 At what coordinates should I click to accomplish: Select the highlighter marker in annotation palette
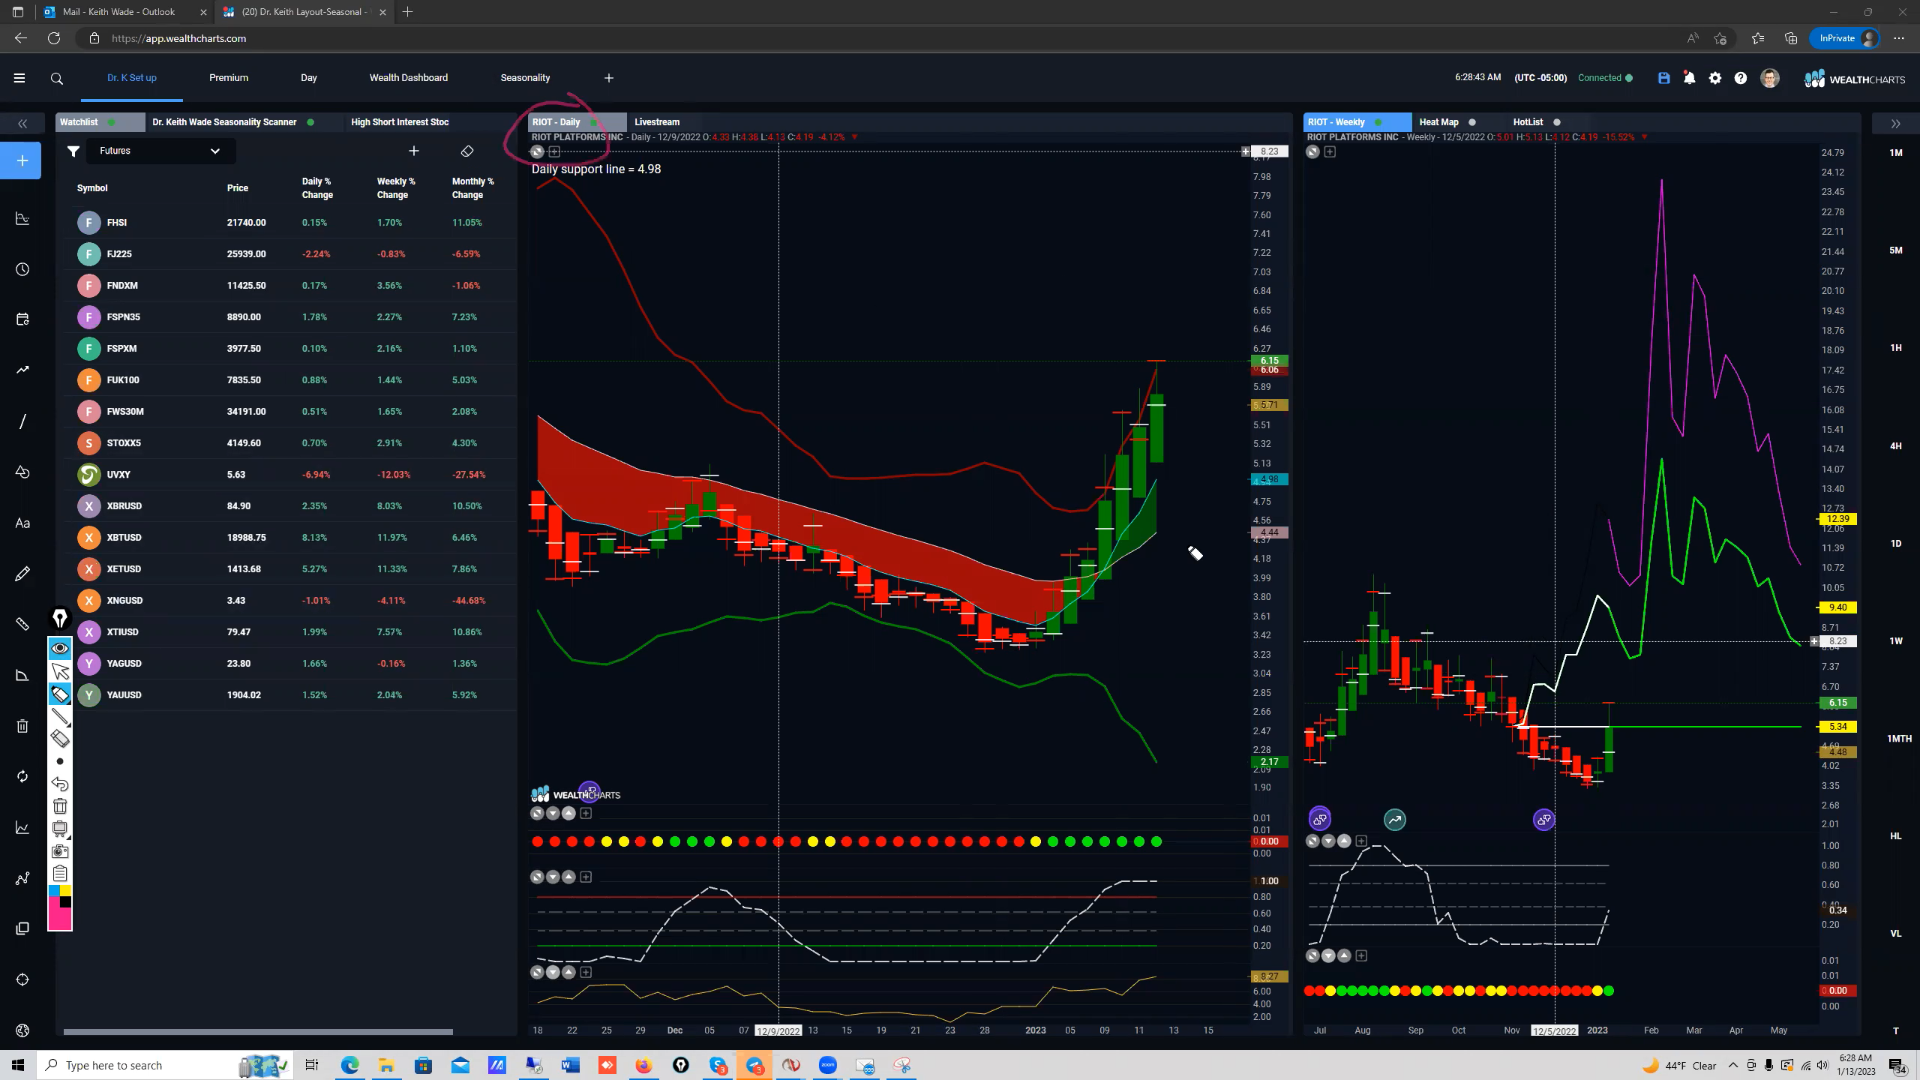(60, 694)
